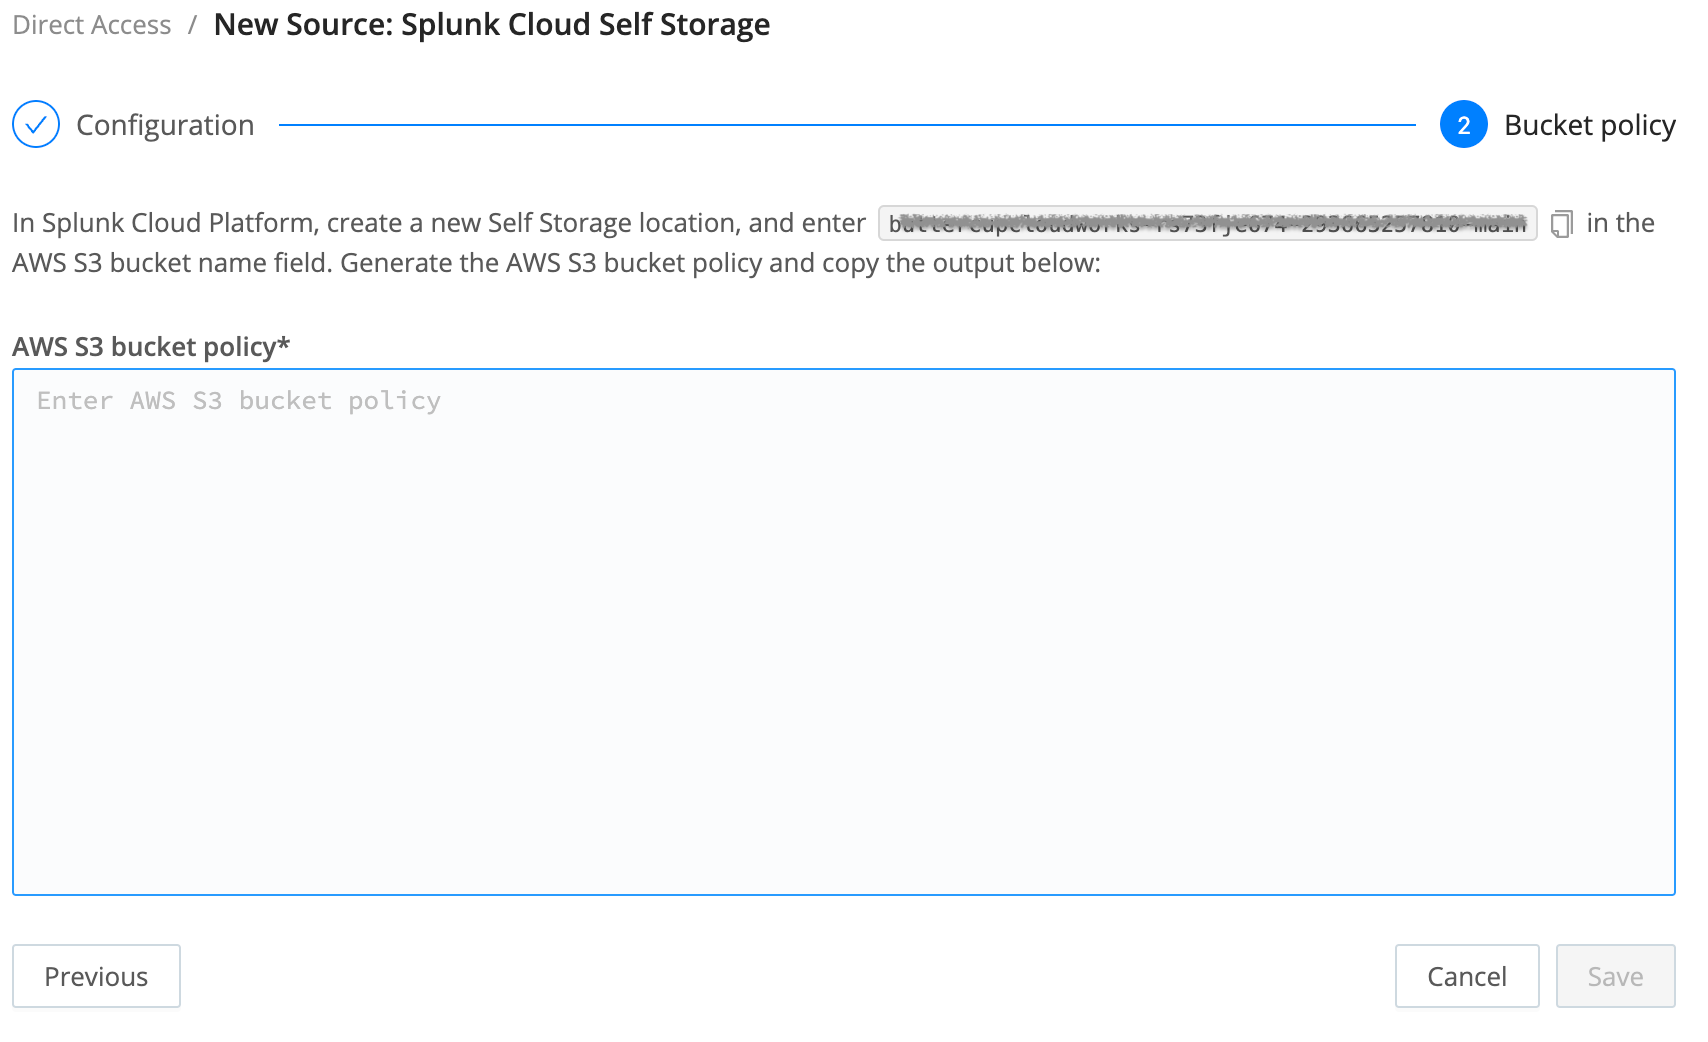Screen dimensions: 1708x1042
Task: Click the Previous button
Action: (96, 976)
